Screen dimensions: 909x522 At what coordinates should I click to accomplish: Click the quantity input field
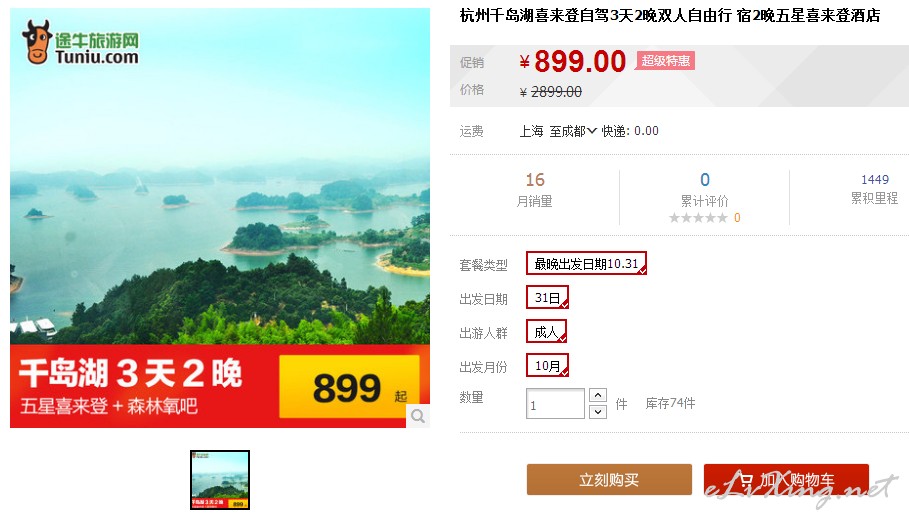click(555, 404)
